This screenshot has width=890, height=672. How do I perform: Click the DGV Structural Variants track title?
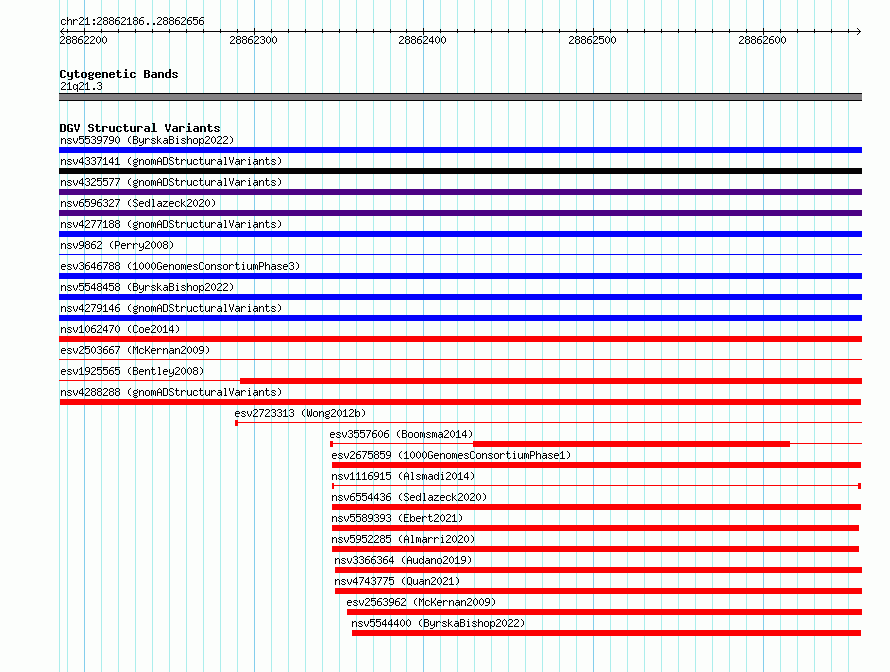140,128
